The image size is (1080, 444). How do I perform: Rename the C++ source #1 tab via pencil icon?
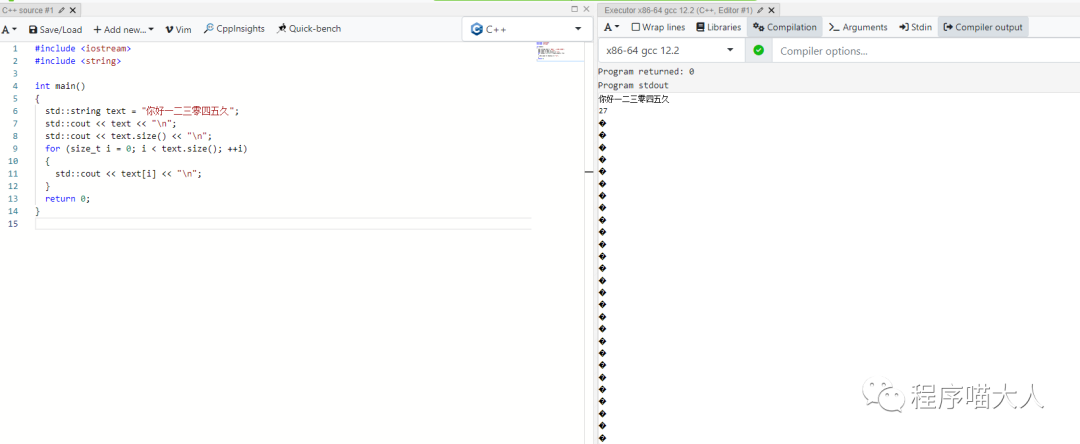pos(62,9)
